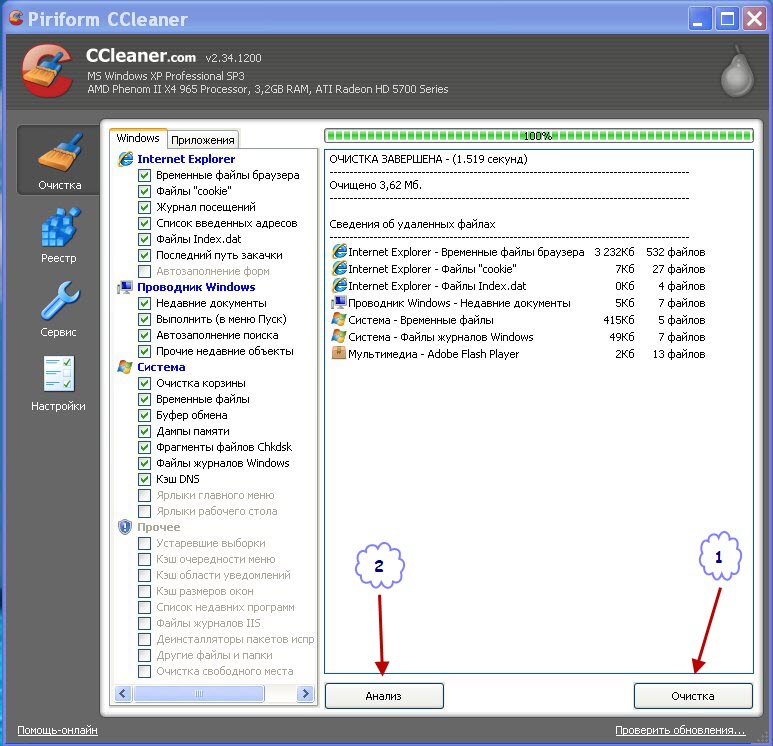Click IE icon beside Файлы "cookie" result
This screenshot has width=773, height=746.
pos(339,269)
